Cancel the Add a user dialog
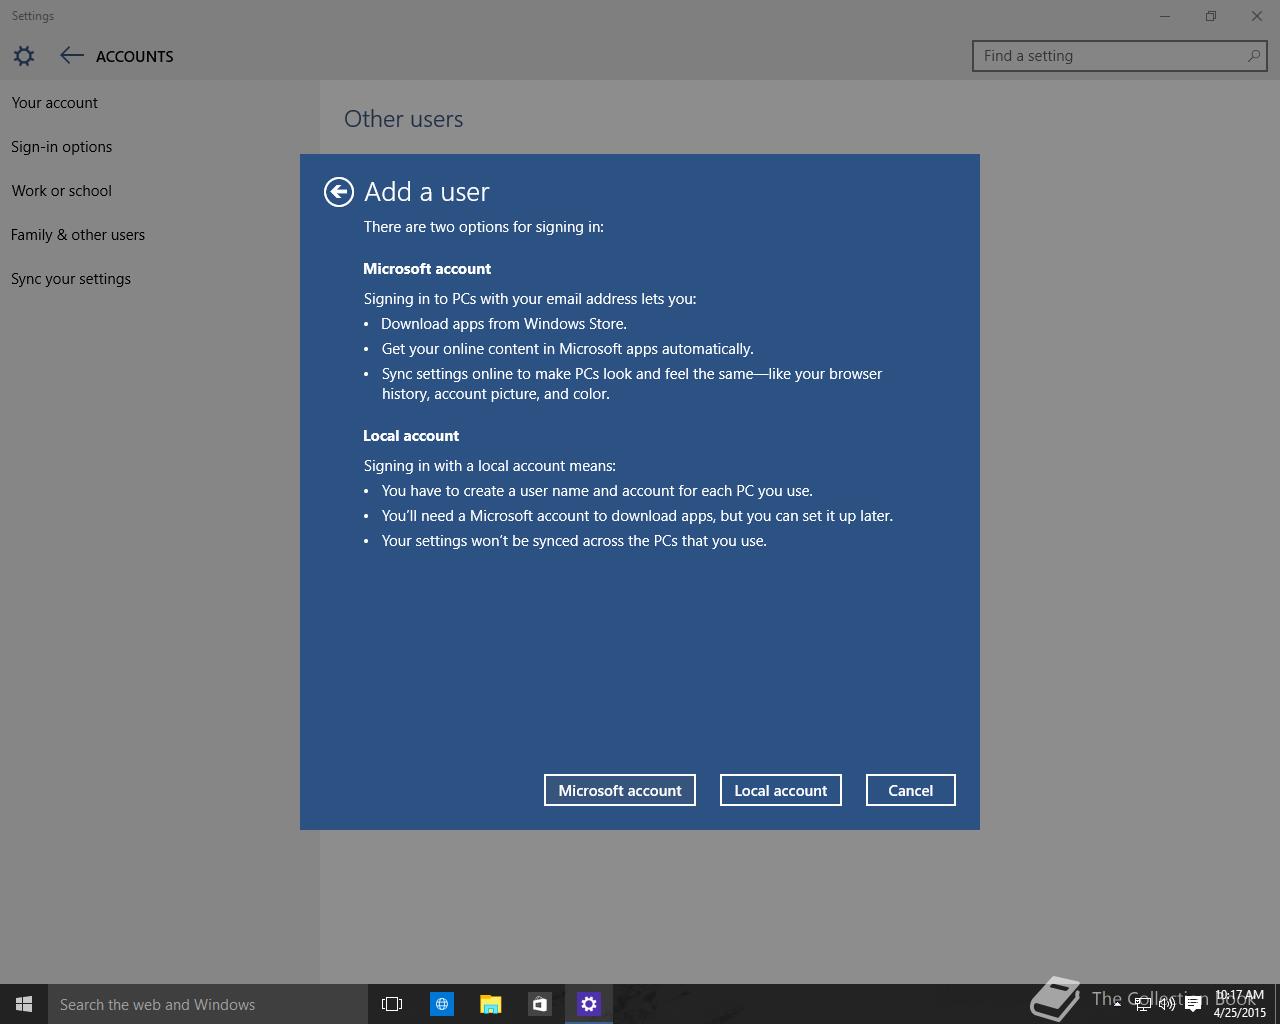Screen dimensions: 1280x1024 911,790
